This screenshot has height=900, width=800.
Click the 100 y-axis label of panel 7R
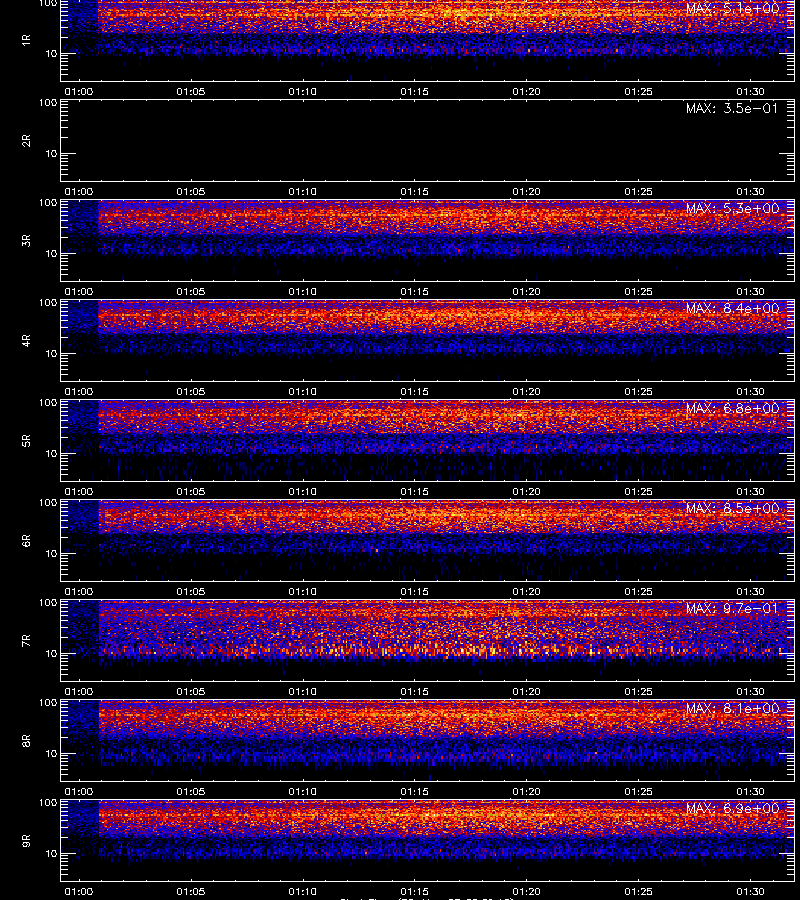(x=48, y=603)
